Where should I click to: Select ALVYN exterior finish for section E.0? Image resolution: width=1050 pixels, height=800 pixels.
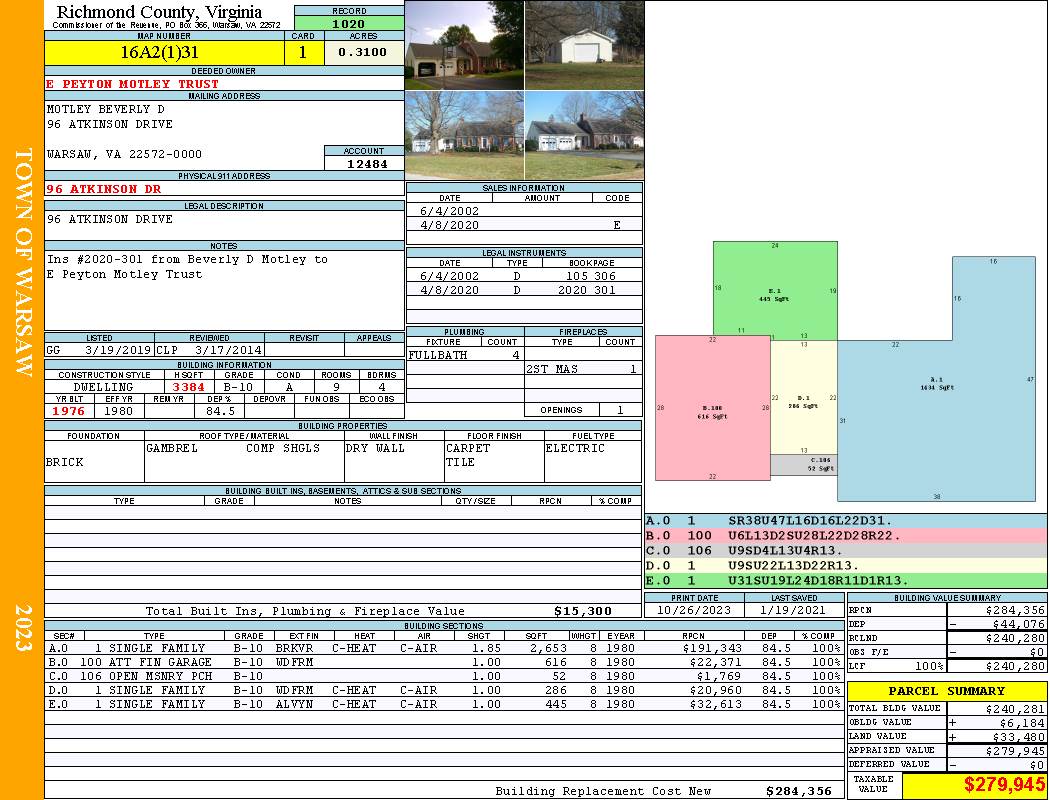293,704
